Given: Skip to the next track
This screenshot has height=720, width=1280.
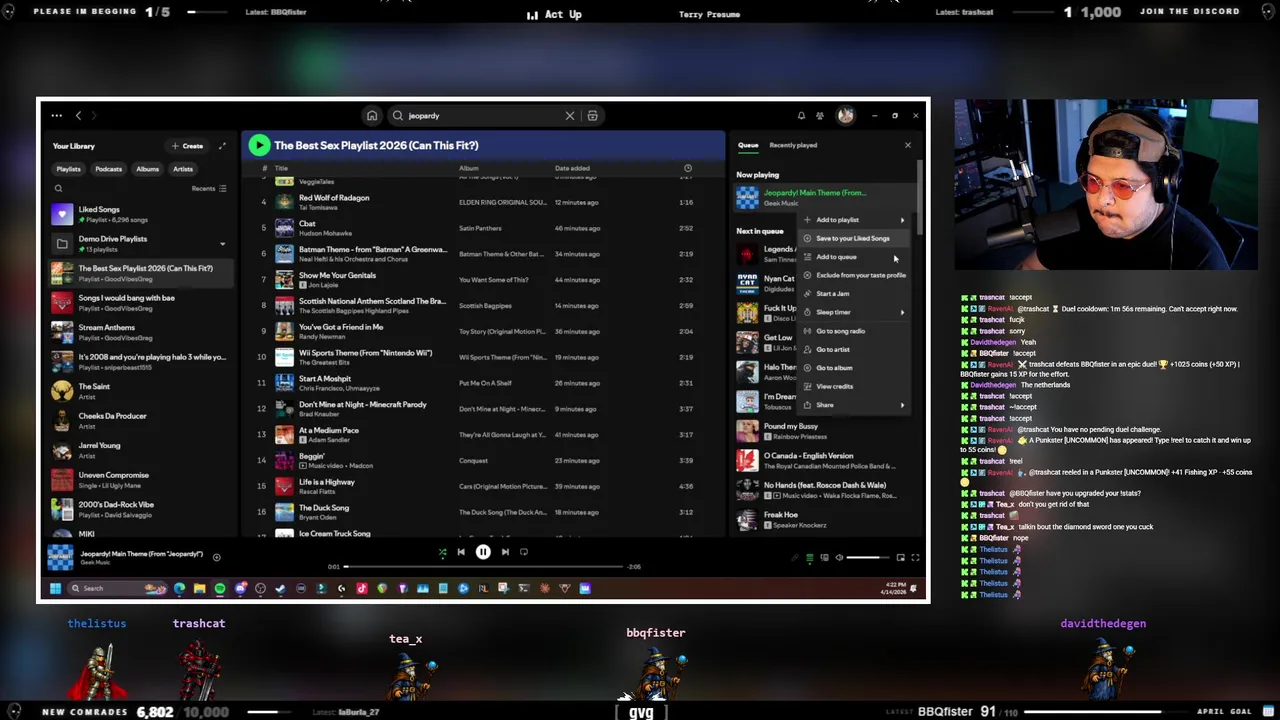Looking at the screenshot, I should (505, 552).
